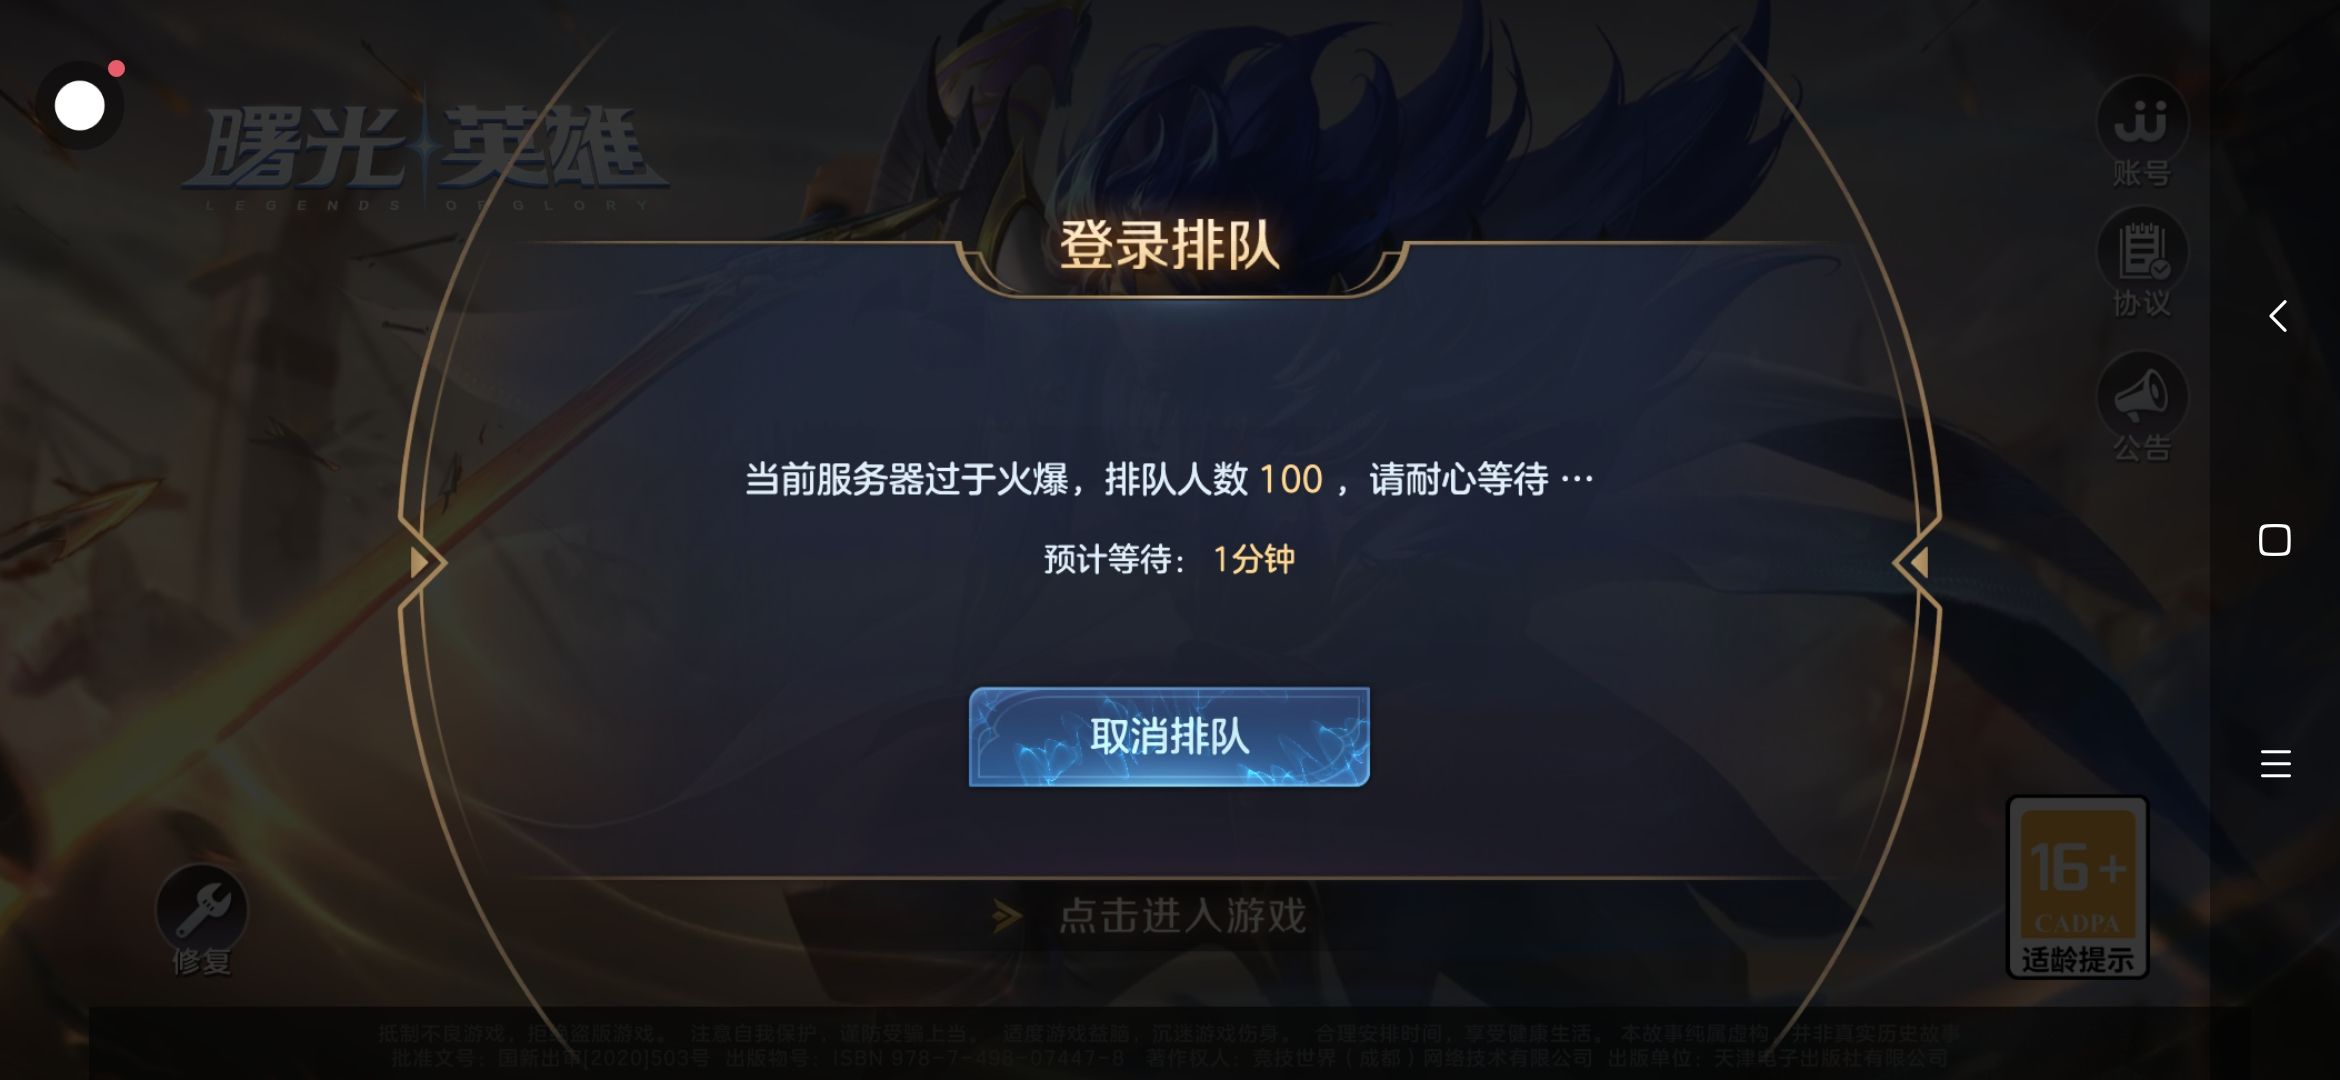This screenshot has width=2340, height=1080.
Task: Click the 批准文号 publication info footer line
Action: click(1169, 1058)
